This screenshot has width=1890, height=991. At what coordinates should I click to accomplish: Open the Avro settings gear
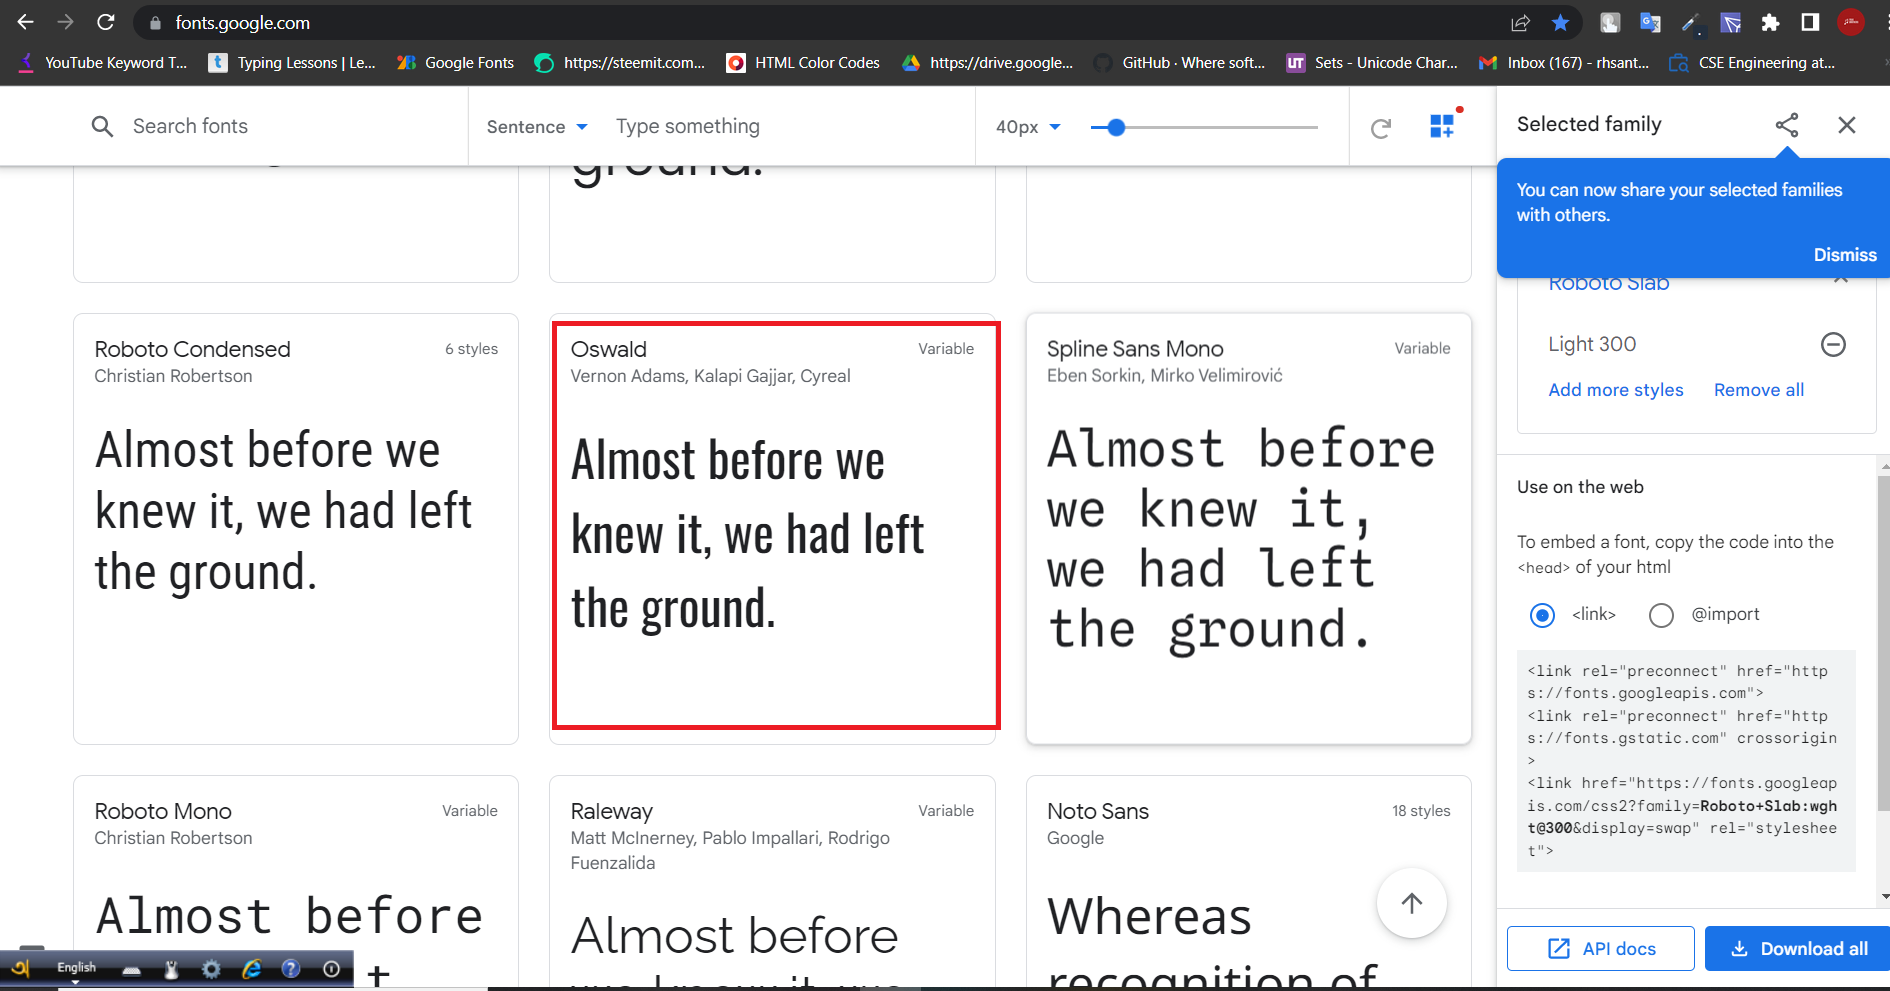tap(211, 968)
